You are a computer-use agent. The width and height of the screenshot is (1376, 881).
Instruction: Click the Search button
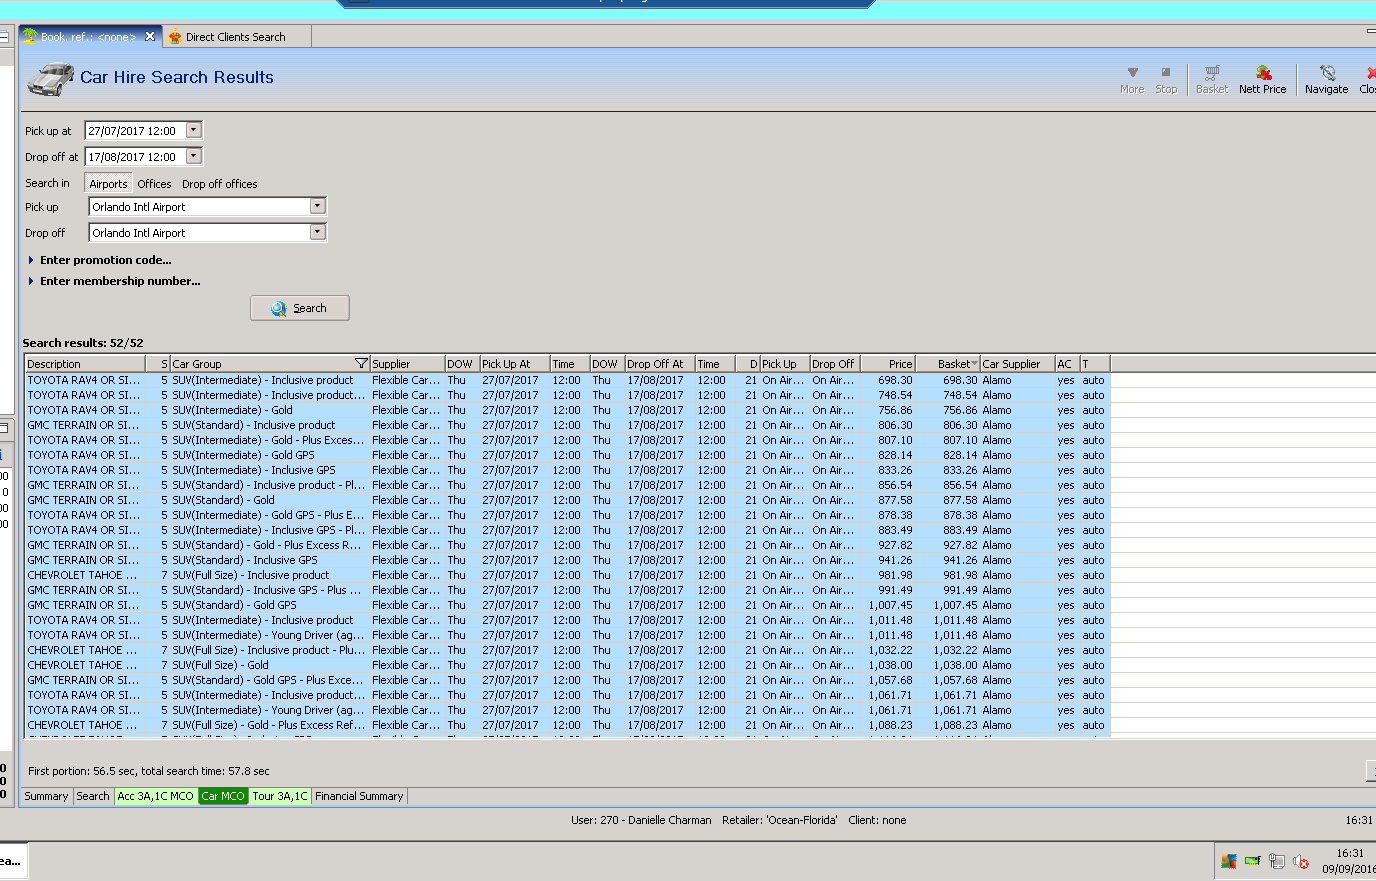(x=300, y=308)
